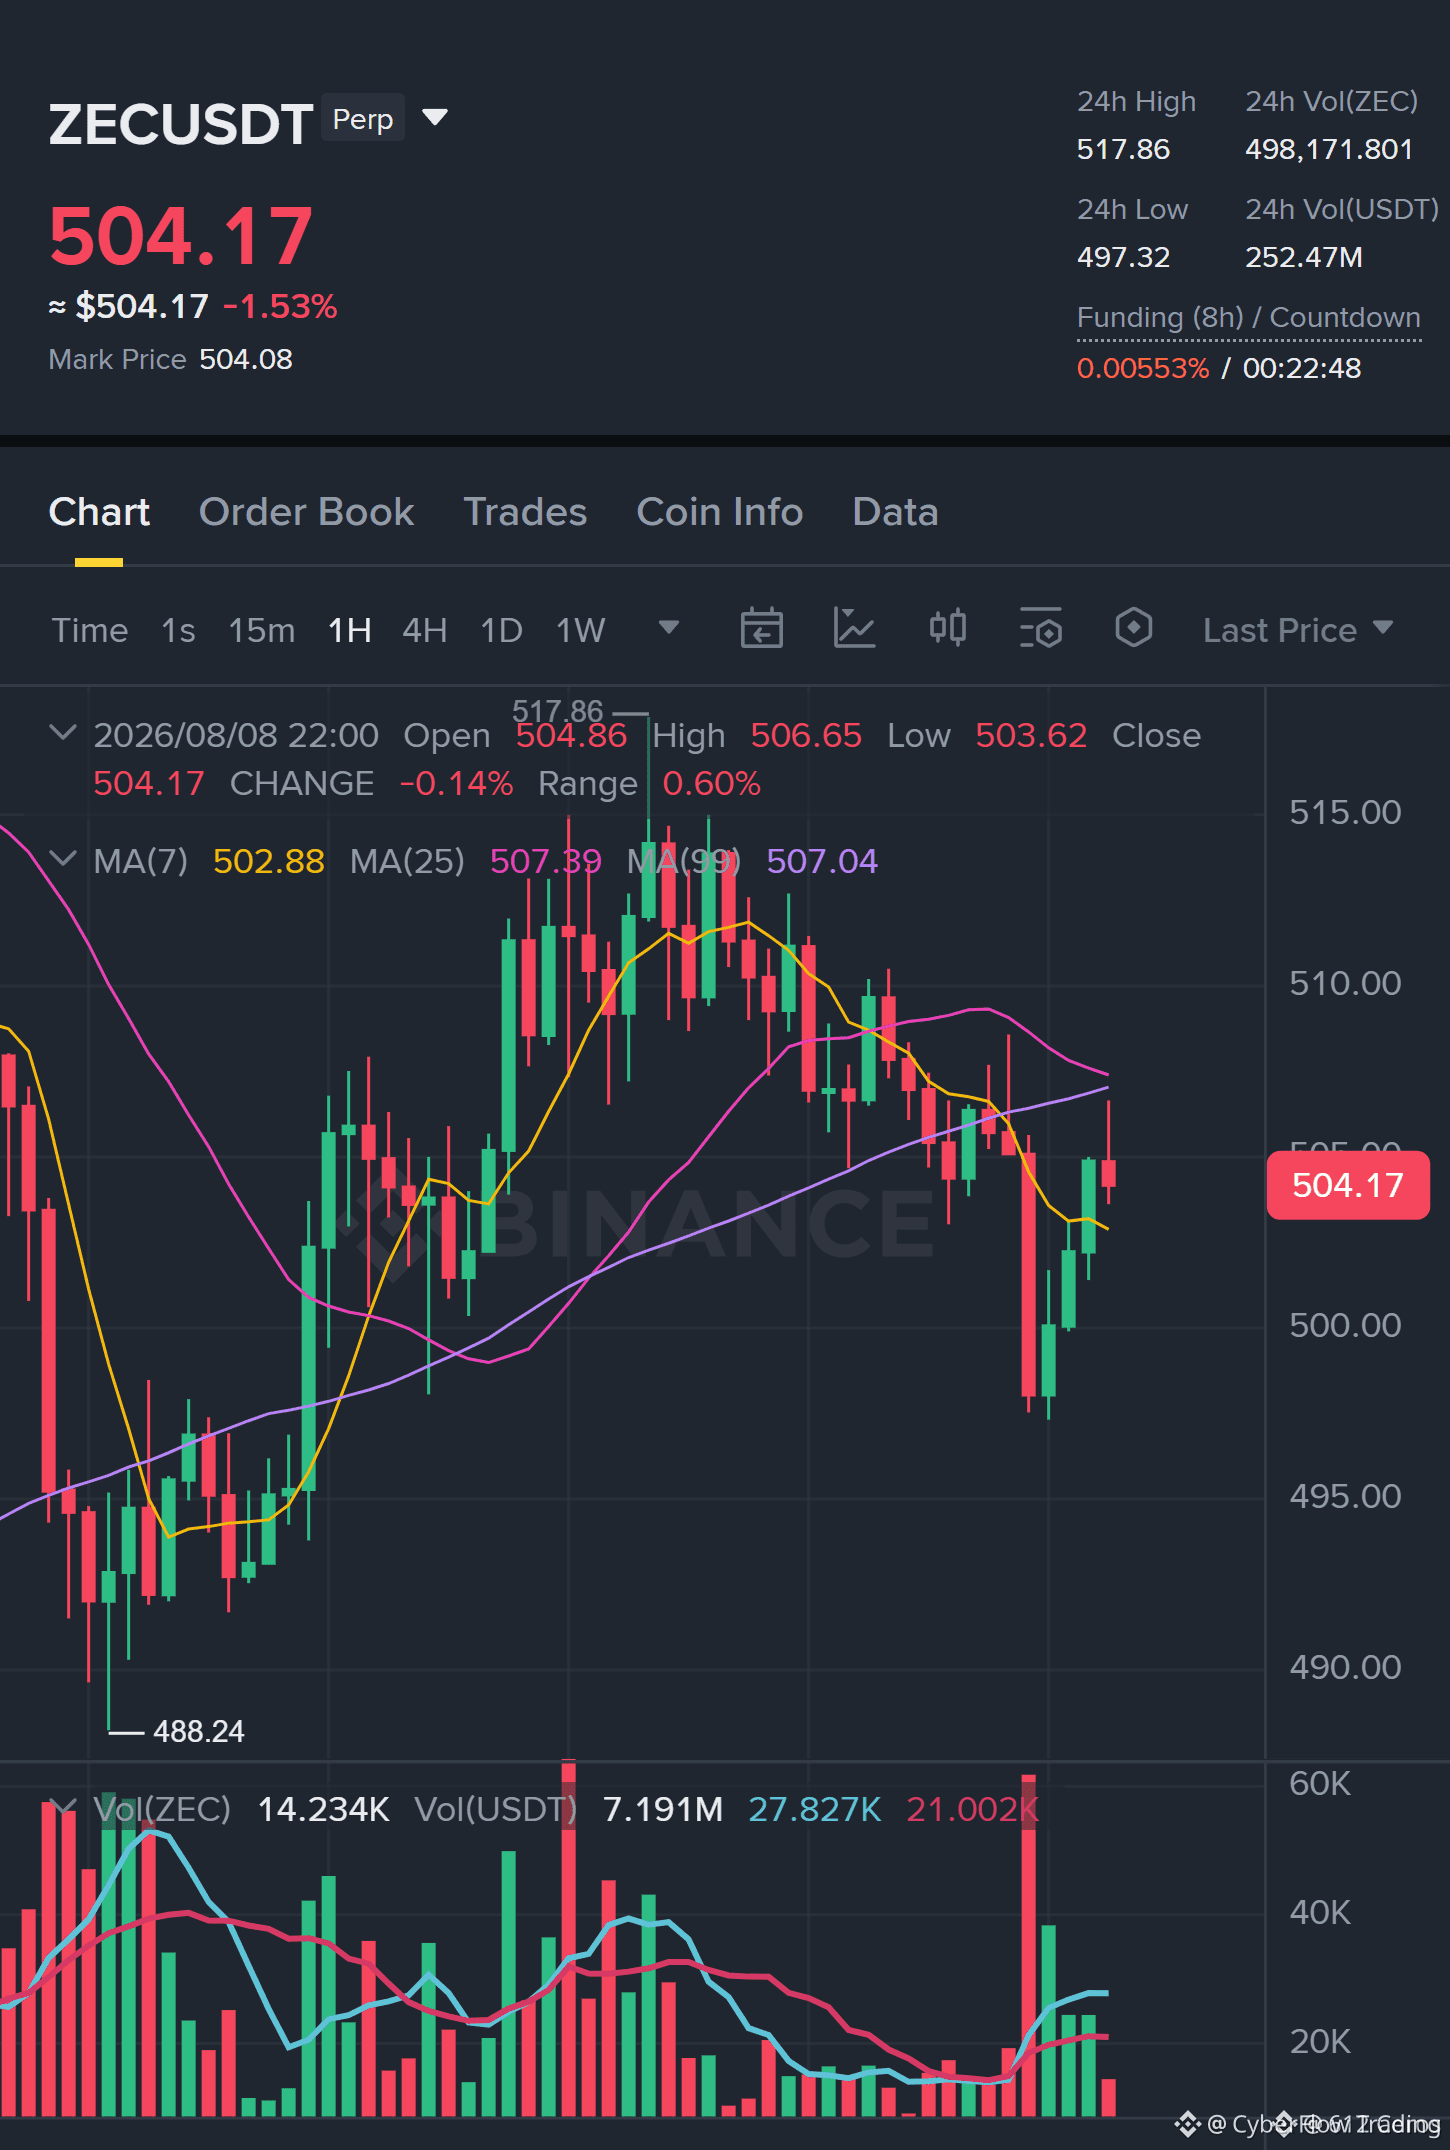1450x2150 pixels.
Task: Open chart display settings icon
Action: coord(1041,629)
